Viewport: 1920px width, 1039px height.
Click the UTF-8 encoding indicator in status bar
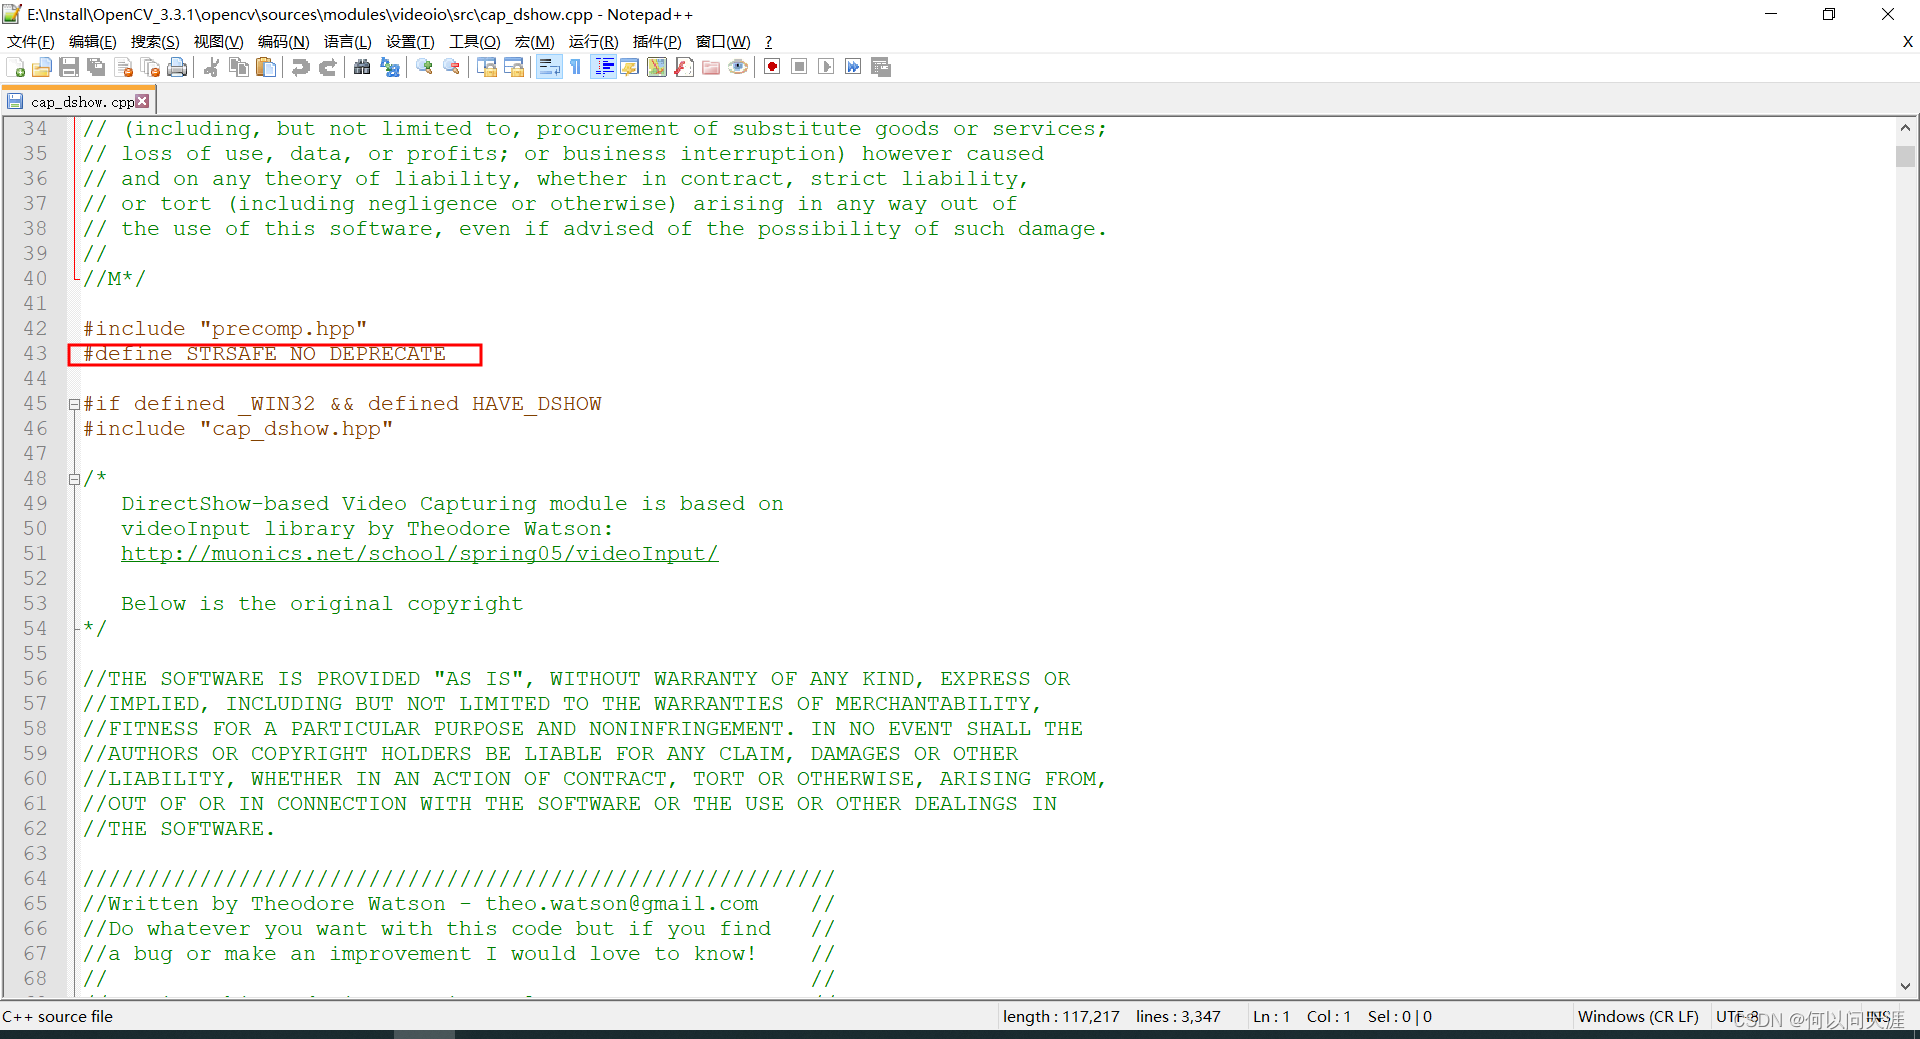(1737, 1017)
